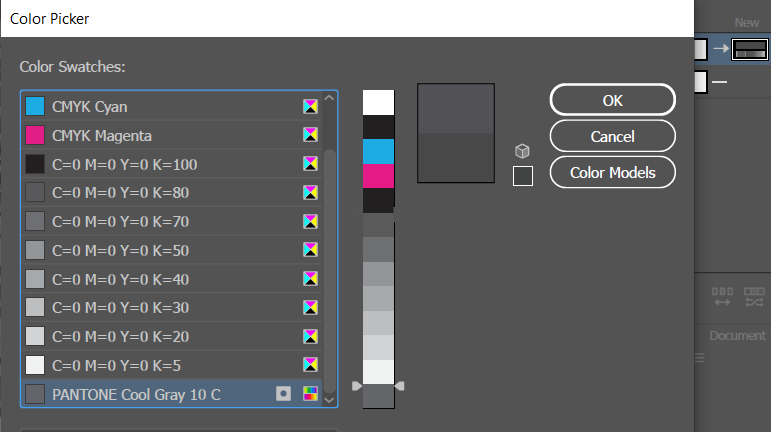This screenshot has height=432, width=771.
Task: Click the small web-safe color square under the cube
Action: pyautogui.click(x=522, y=176)
